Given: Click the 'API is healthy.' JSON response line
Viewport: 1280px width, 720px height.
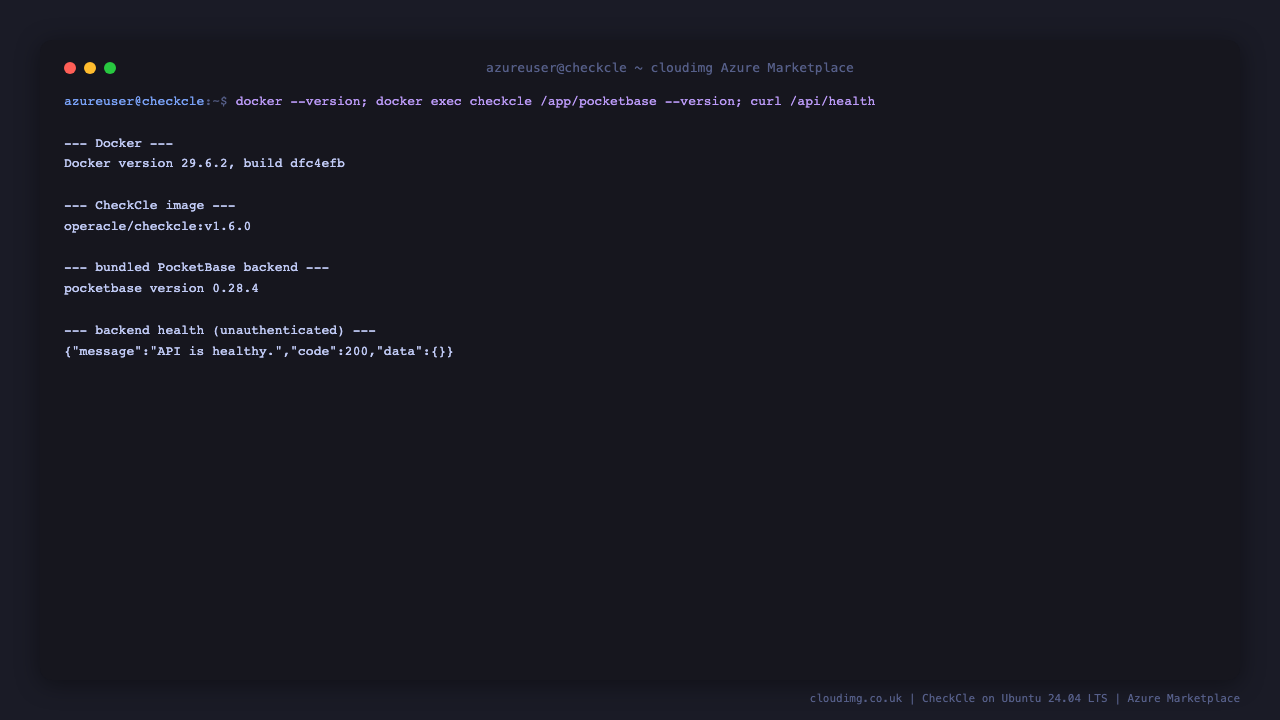Looking at the screenshot, I should tap(259, 351).
